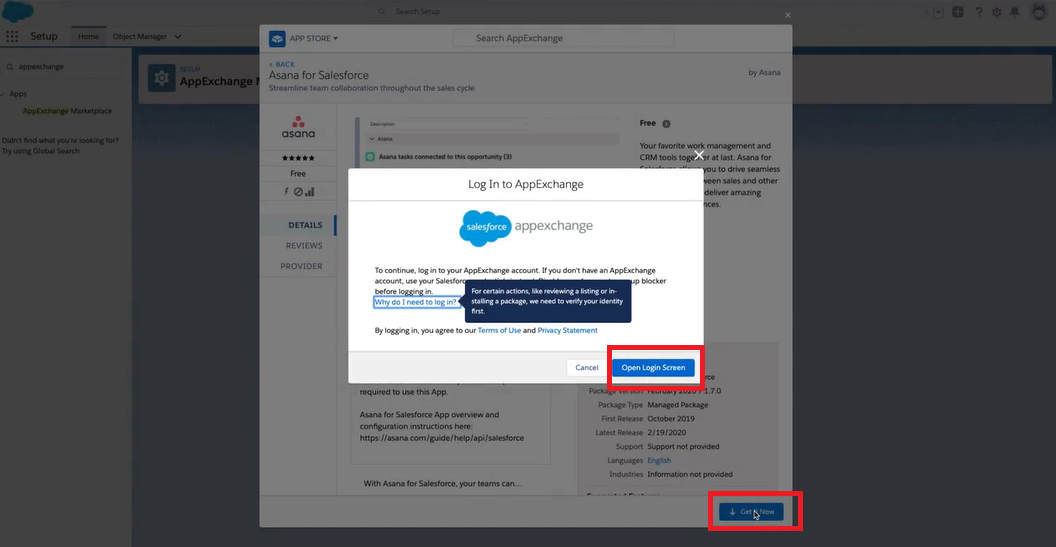The height and width of the screenshot is (547, 1056).
Task: Click the Quick Find box containing 'appexchange'
Action: click(x=61, y=67)
